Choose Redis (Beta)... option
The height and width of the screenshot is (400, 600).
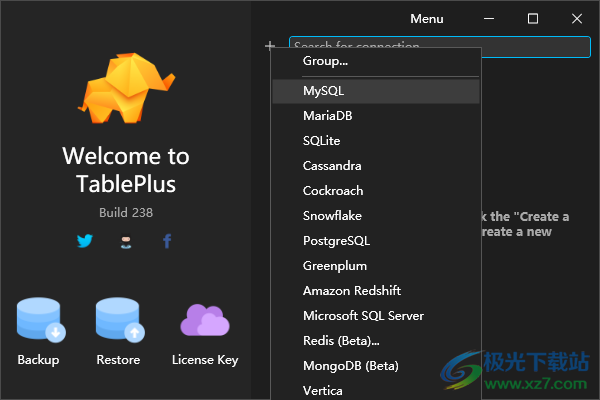(376, 341)
